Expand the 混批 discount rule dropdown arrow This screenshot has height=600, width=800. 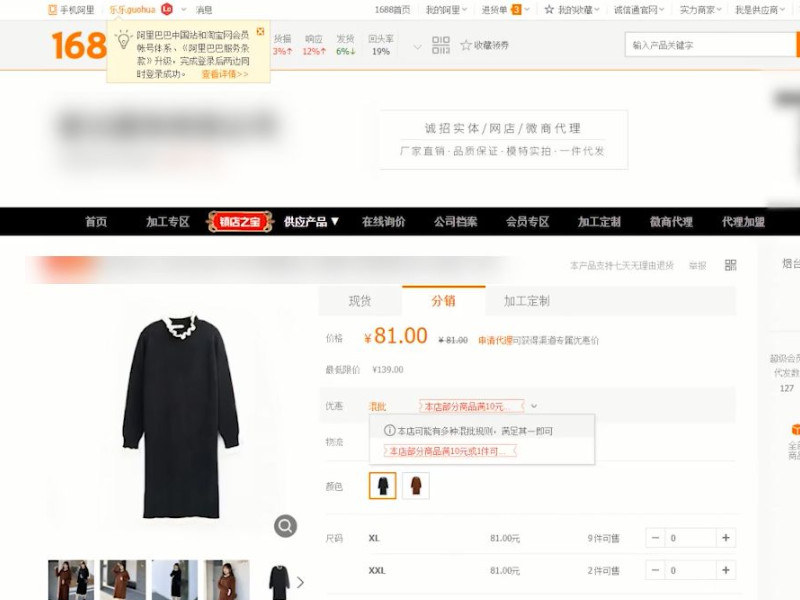coord(533,406)
